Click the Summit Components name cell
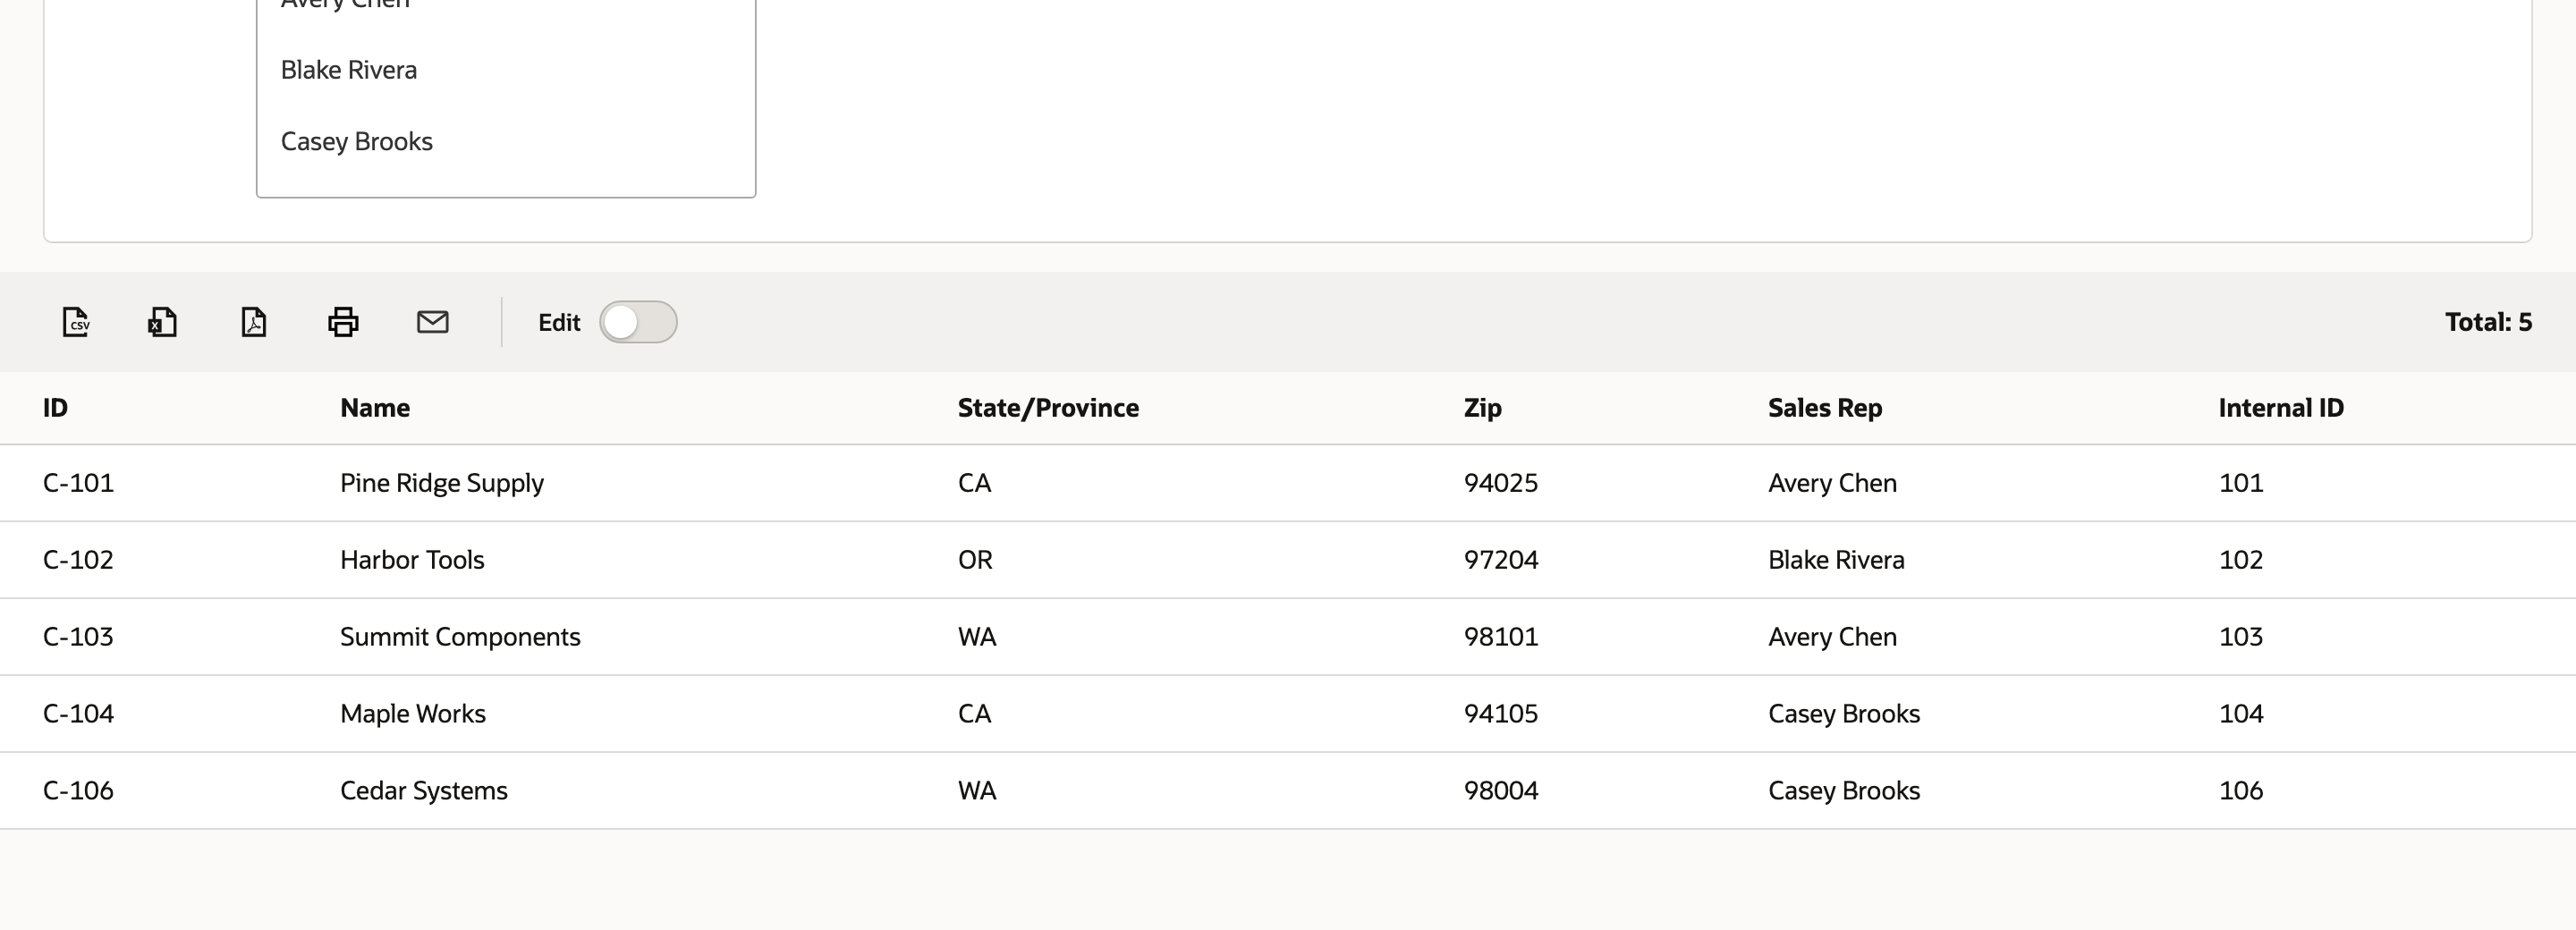2576x930 pixels. coord(460,637)
